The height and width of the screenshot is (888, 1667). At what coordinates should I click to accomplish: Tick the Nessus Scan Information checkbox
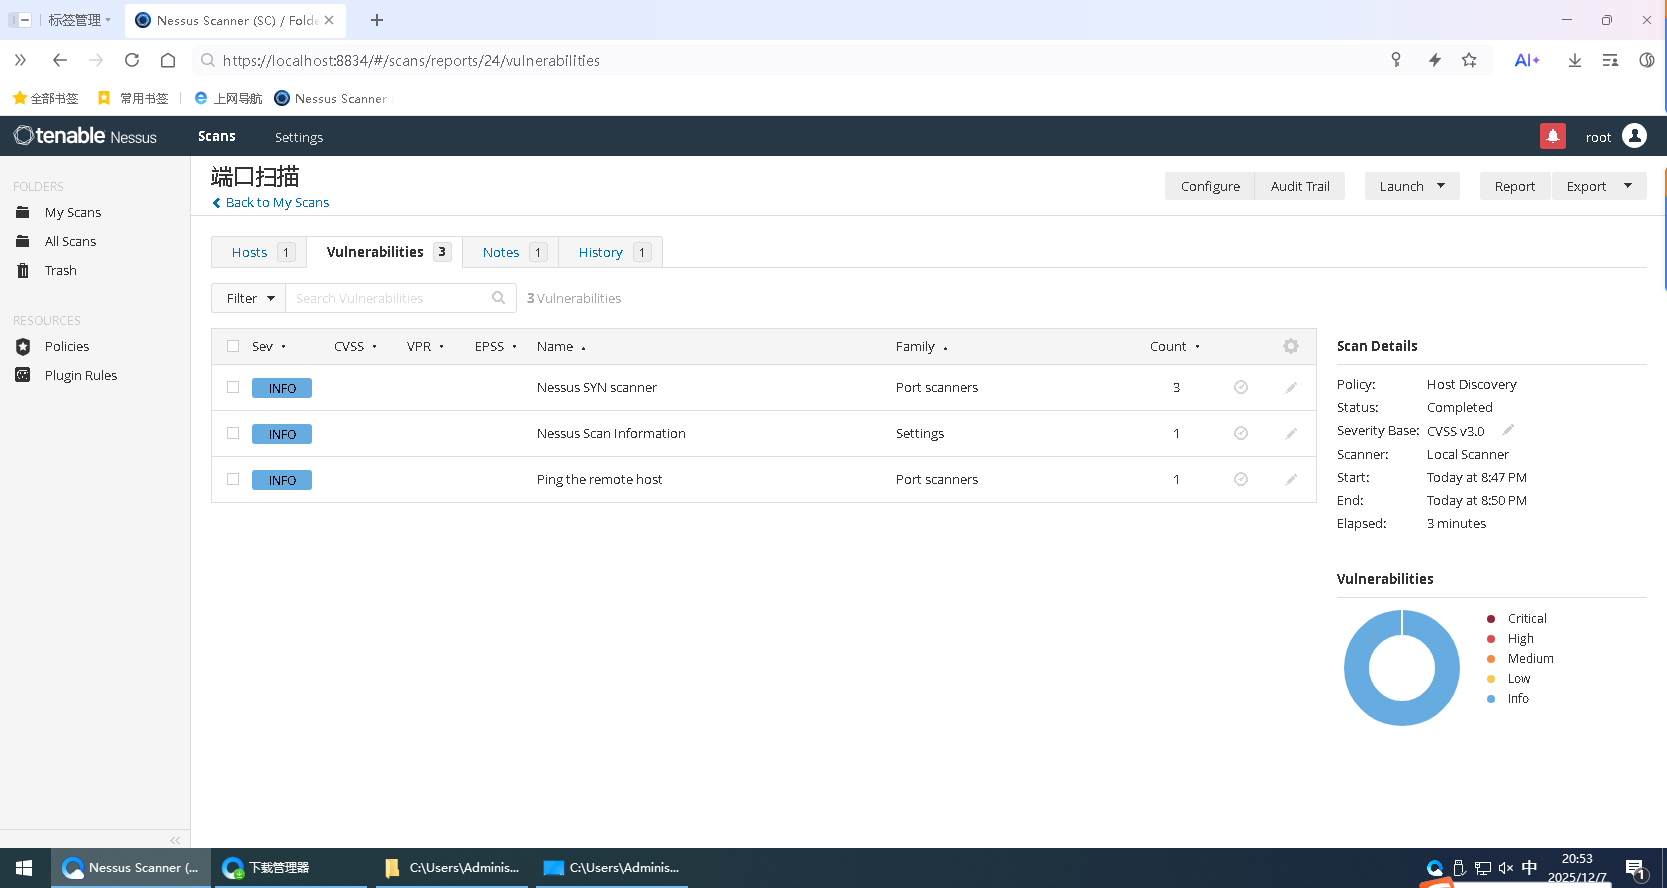(233, 434)
